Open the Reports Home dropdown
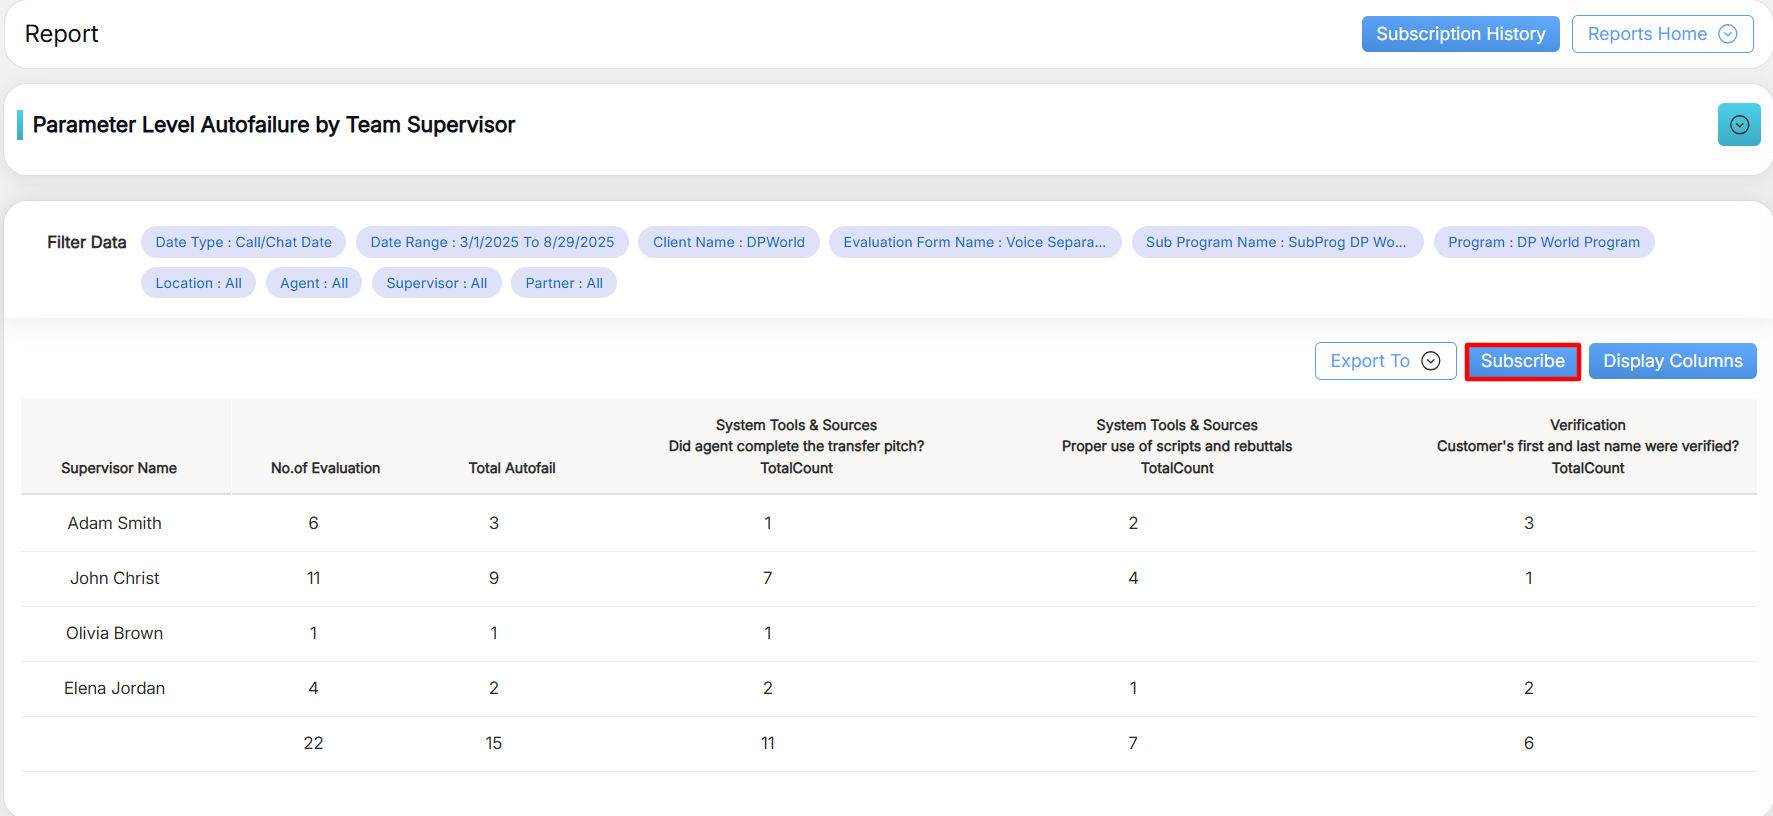The height and width of the screenshot is (816, 1773). pos(1661,34)
